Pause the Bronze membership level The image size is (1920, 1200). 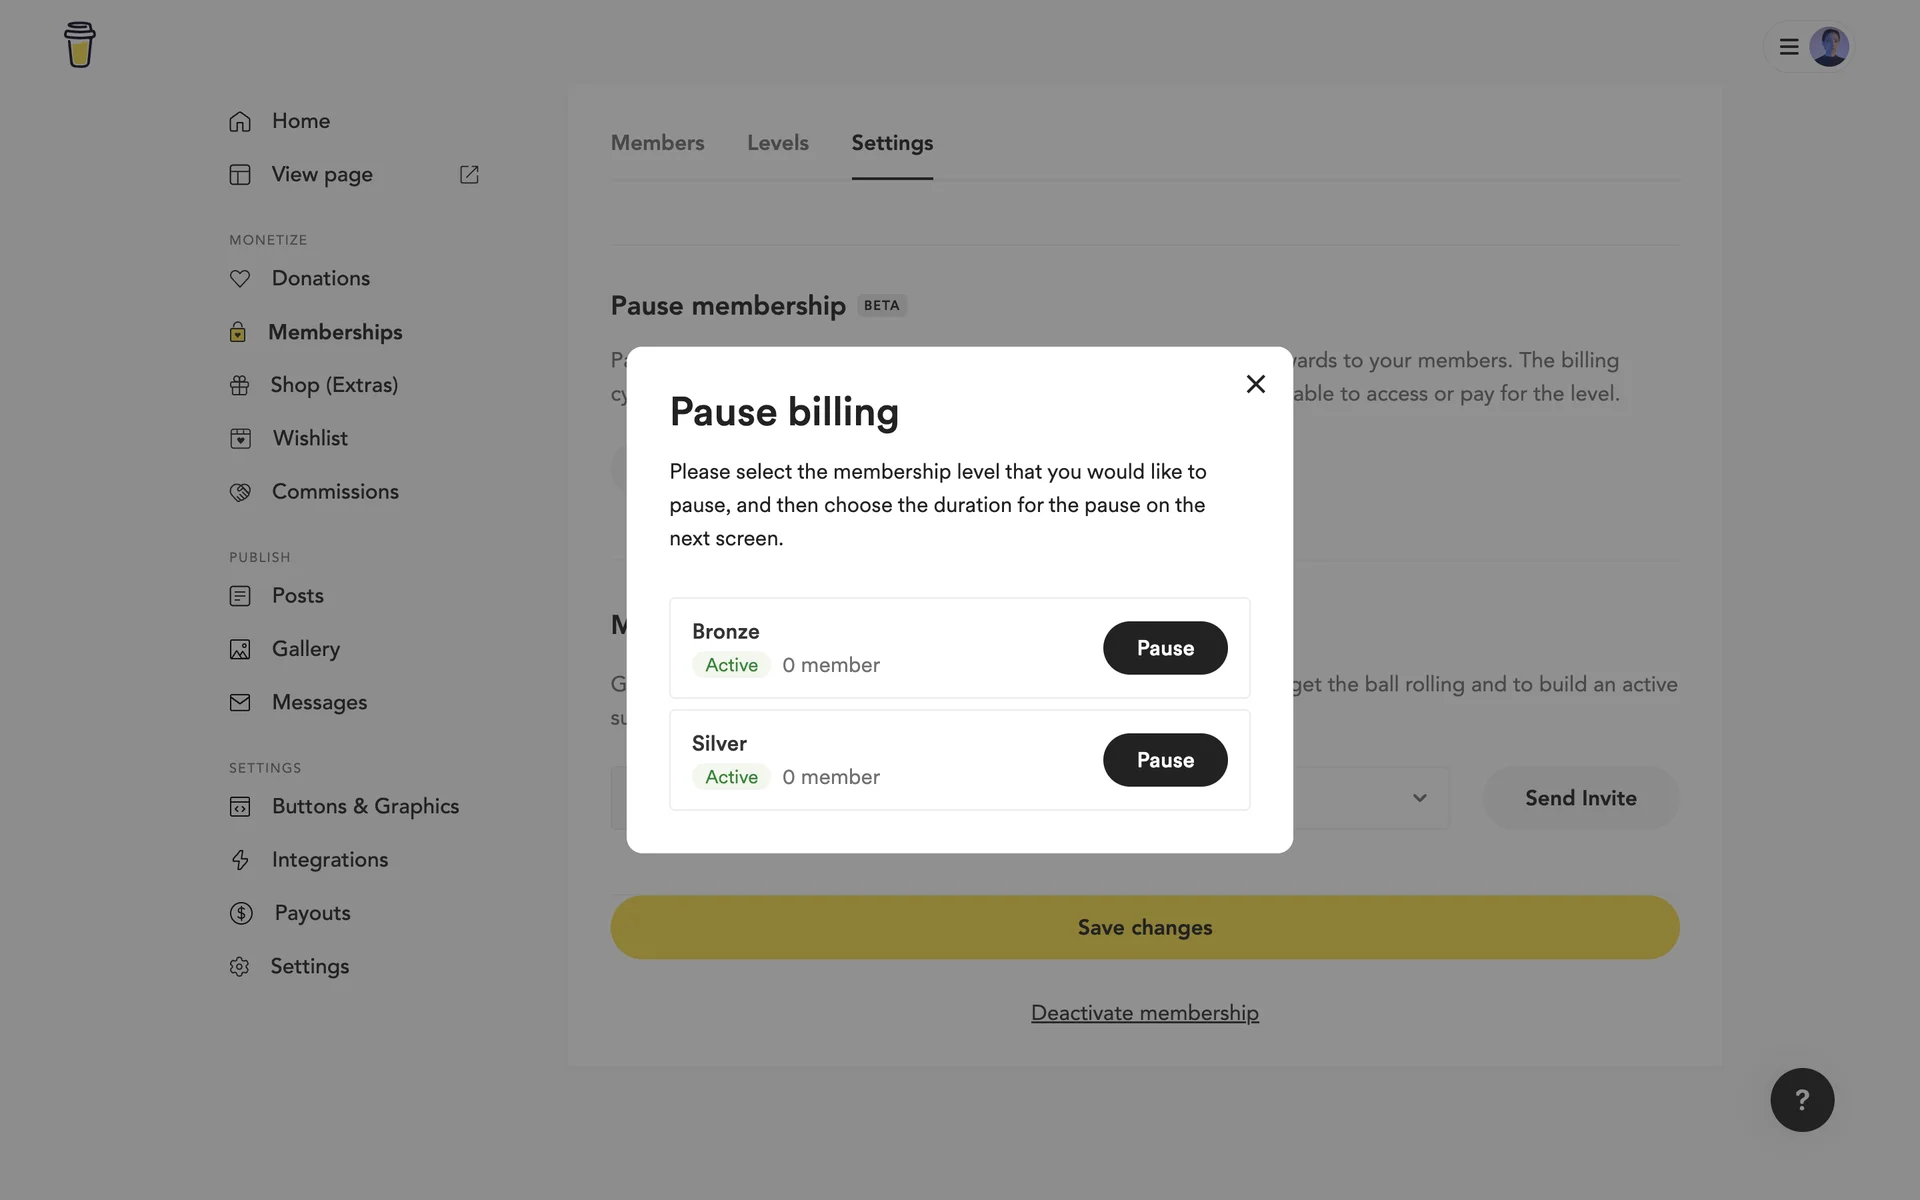click(1165, 648)
